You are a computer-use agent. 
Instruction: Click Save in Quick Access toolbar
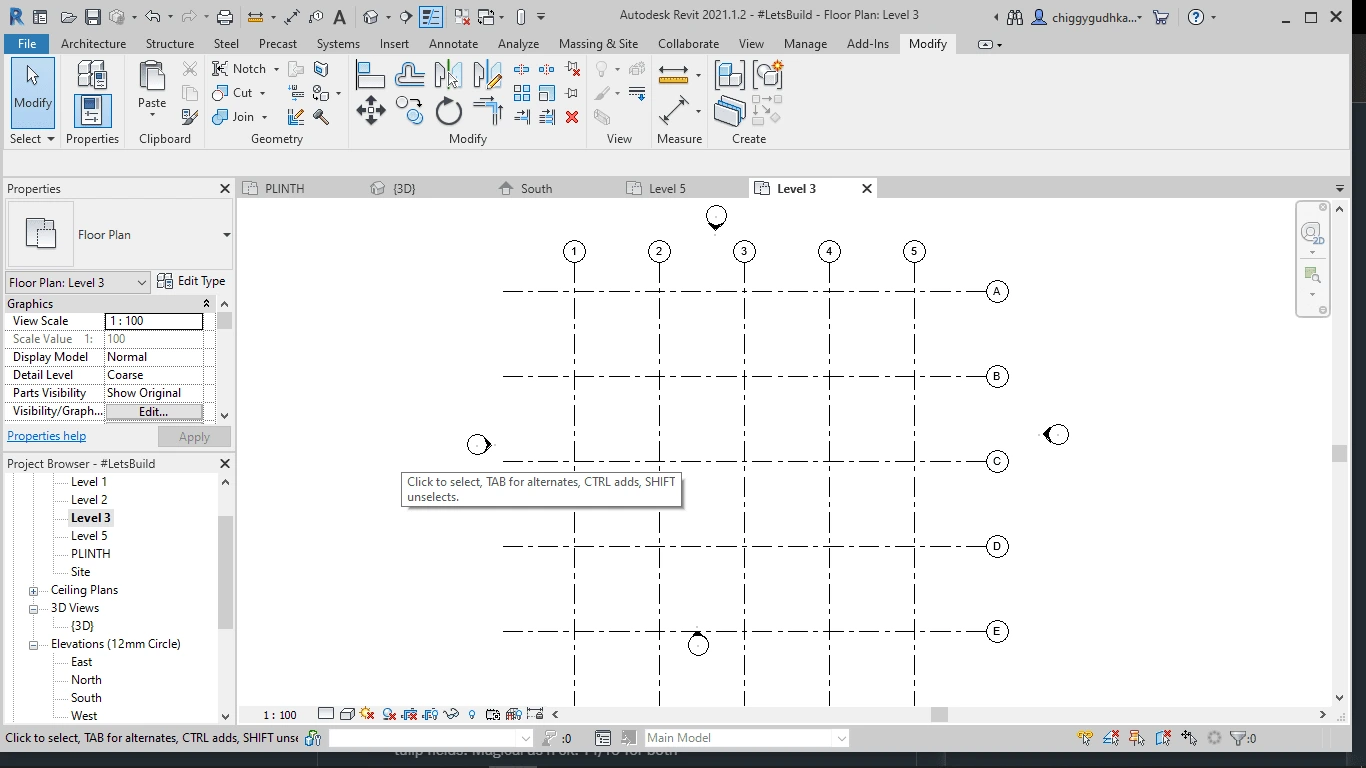(93, 17)
